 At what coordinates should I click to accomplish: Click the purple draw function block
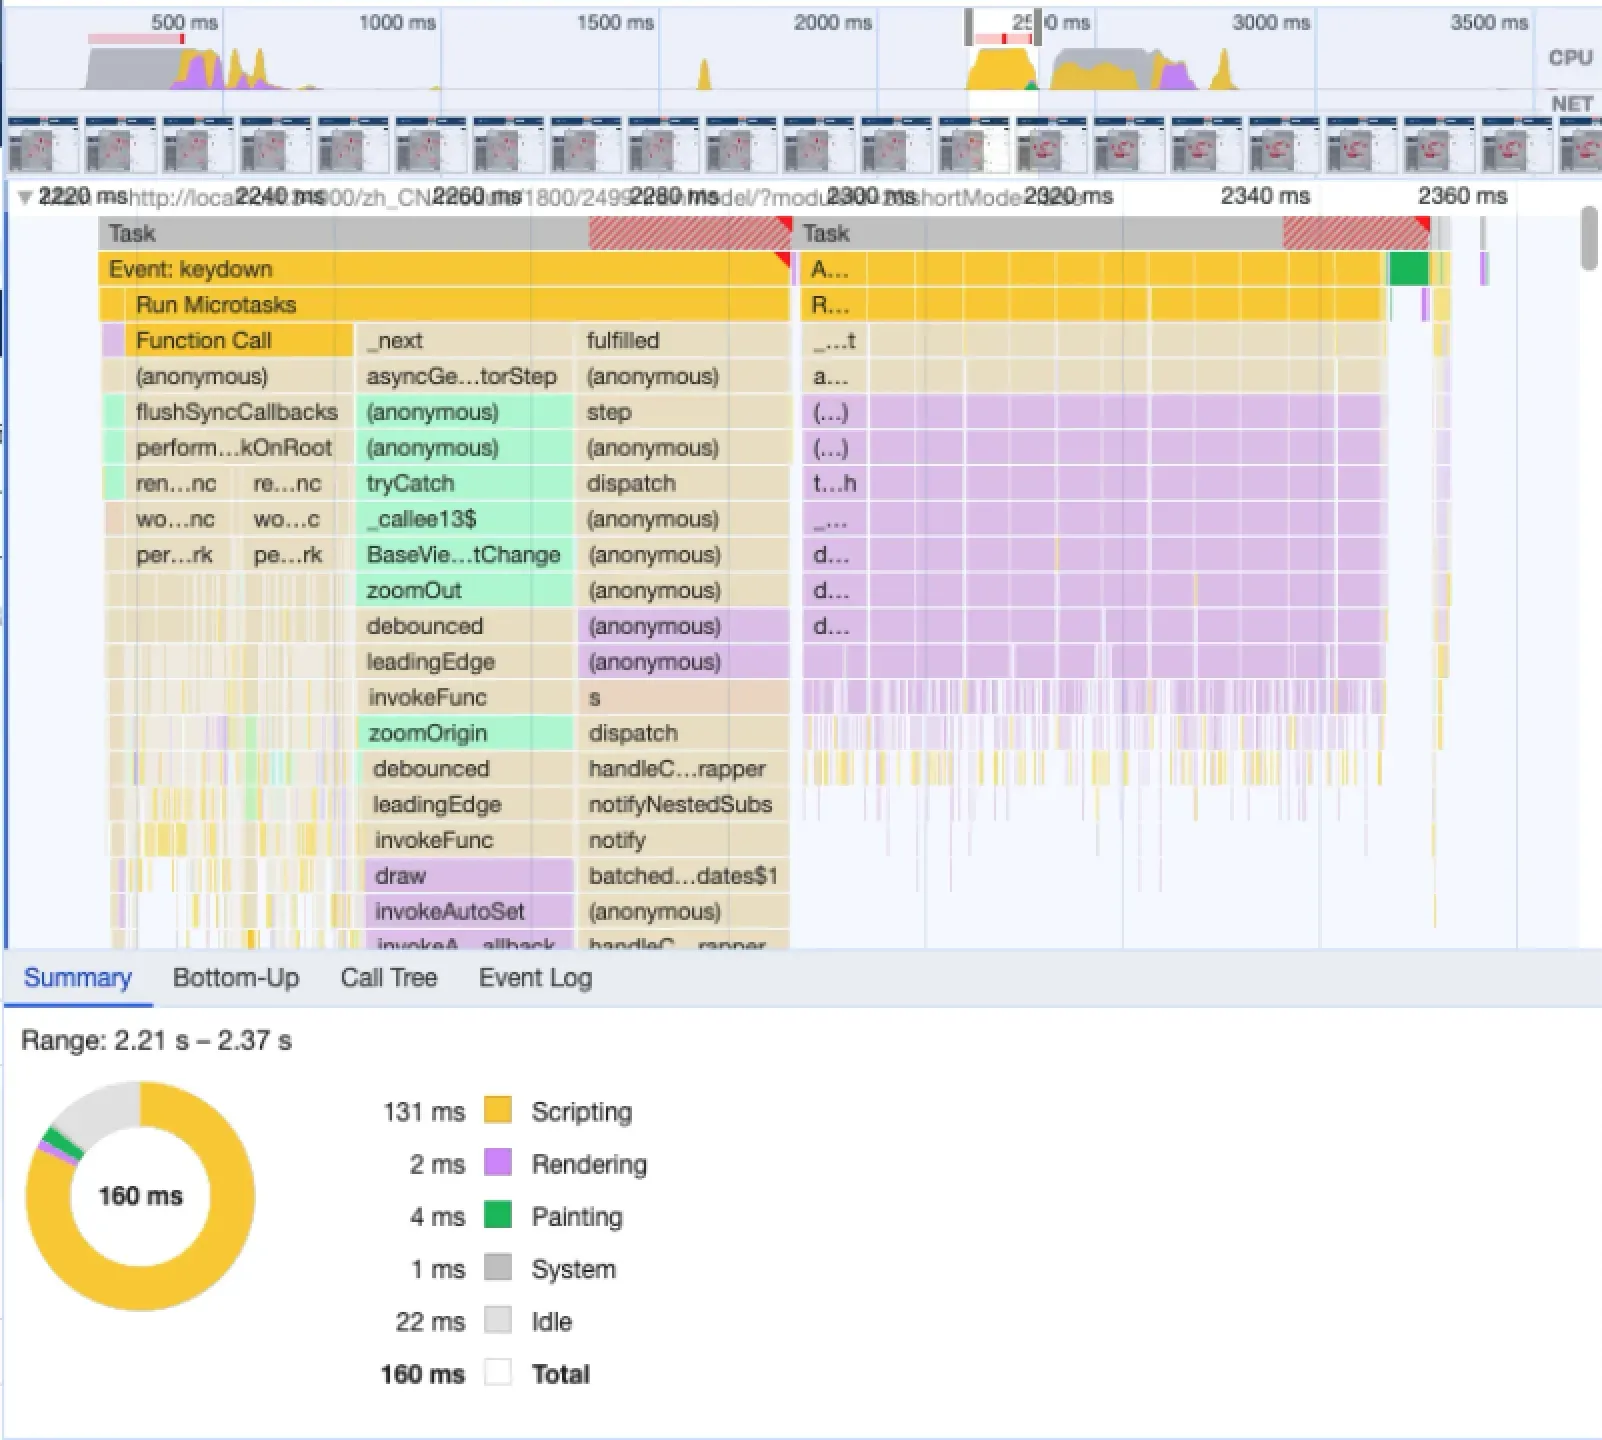(468, 876)
